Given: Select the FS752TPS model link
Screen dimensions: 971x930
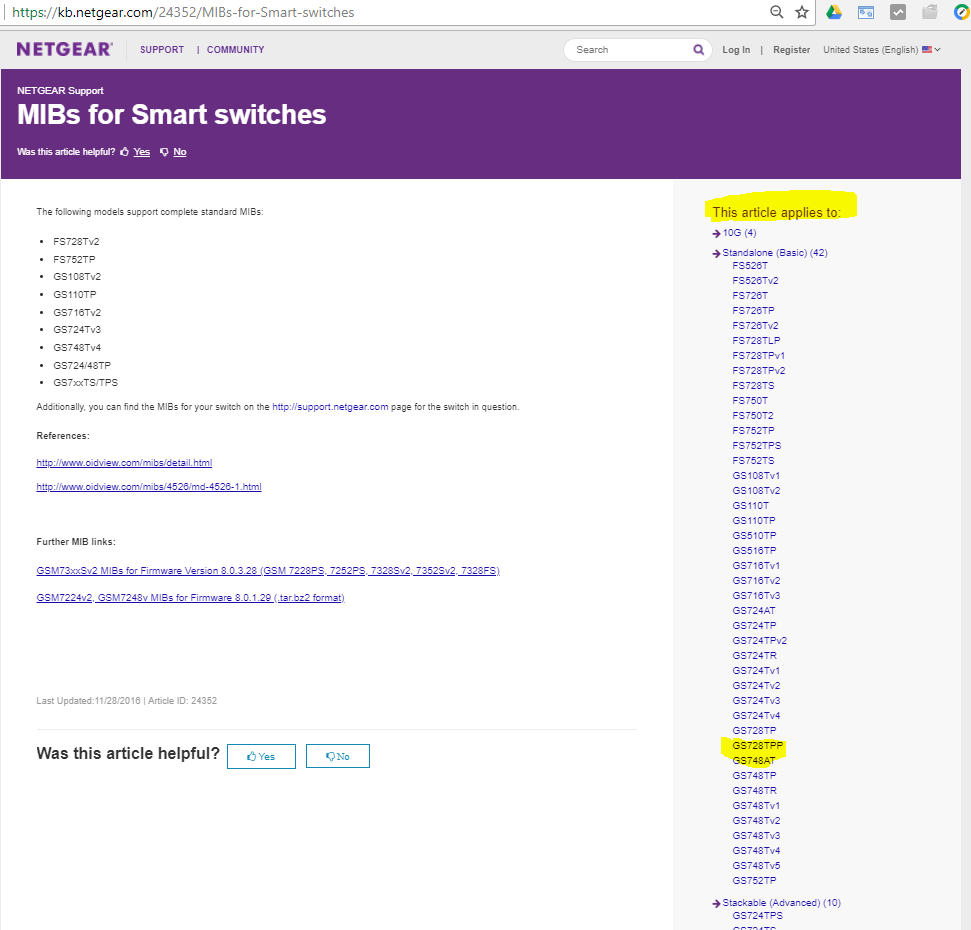Looking at the screenshot, I should 756,445.
